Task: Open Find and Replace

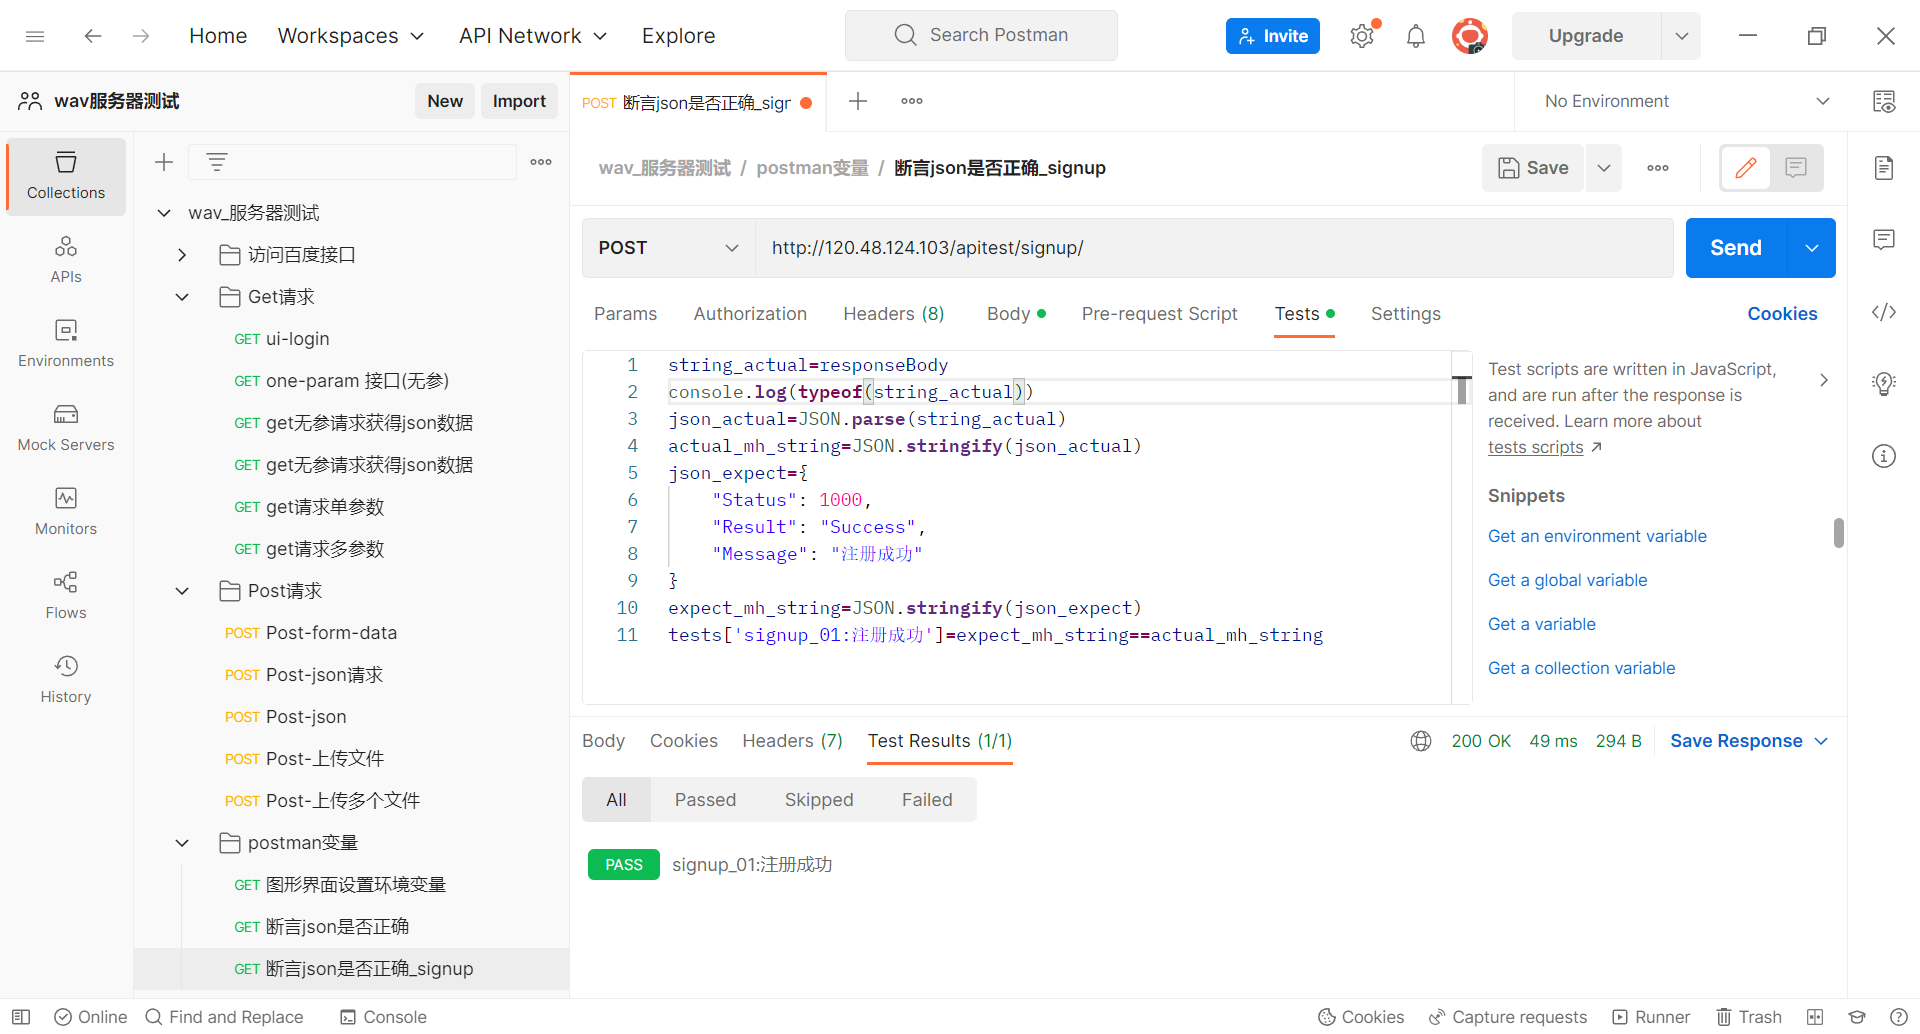Action: pos(224,1017)
